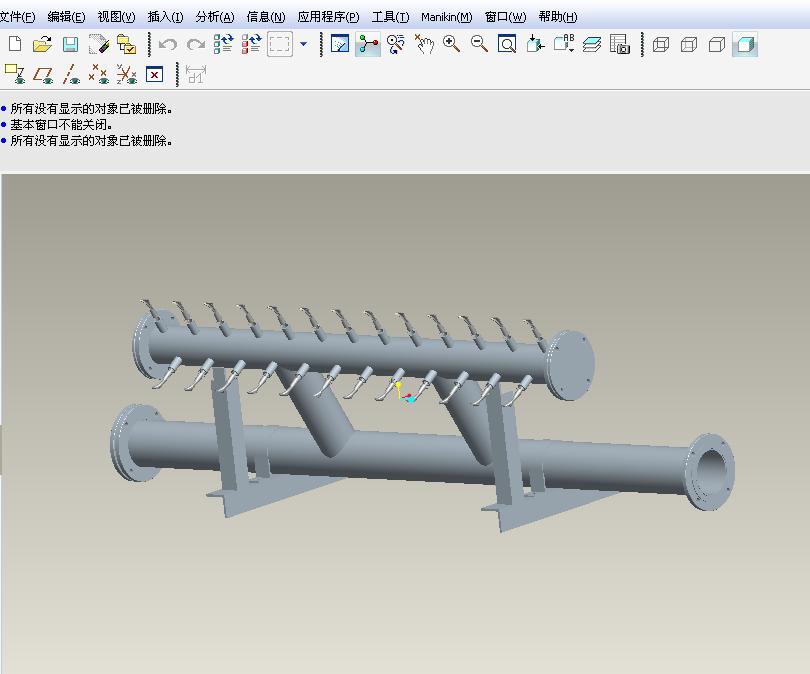Open the 窗口(W) menu
The width and height of the screenshot is (810, 674).
tap(505, 17)
